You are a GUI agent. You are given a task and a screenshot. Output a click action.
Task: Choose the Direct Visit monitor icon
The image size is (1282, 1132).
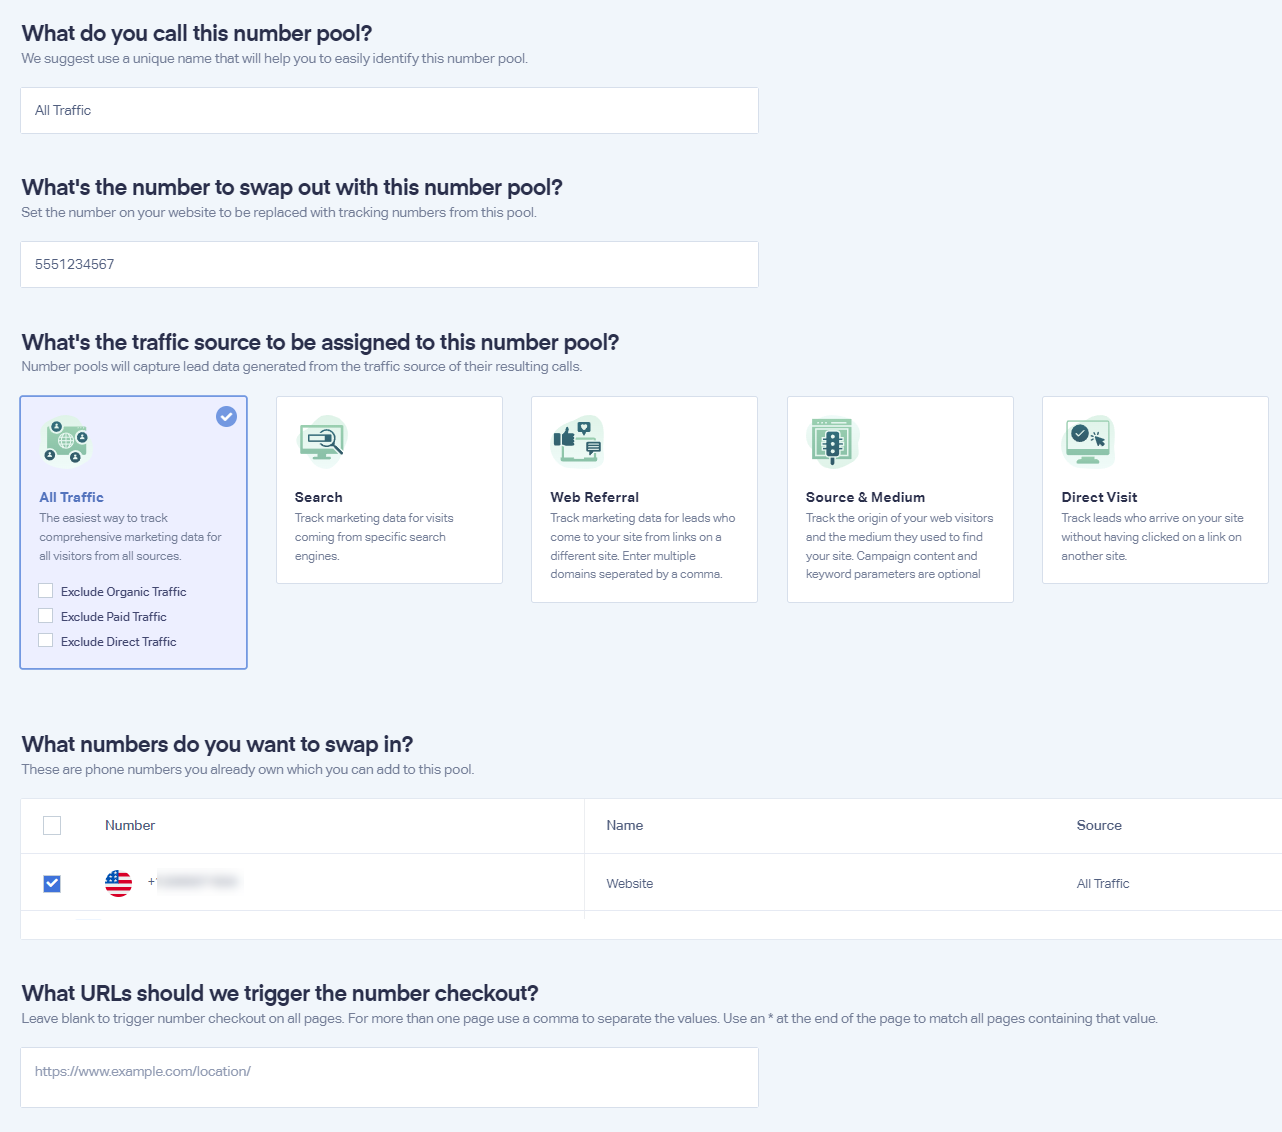(x=1088, y=442)
